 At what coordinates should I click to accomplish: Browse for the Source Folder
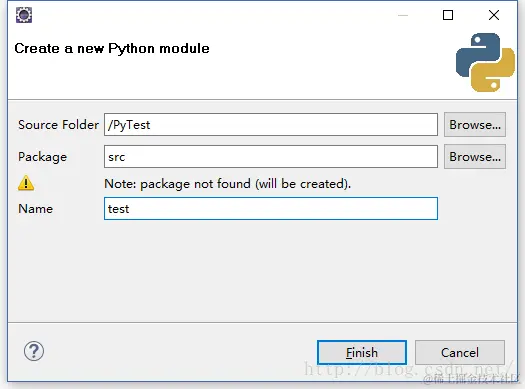(475, 125)
